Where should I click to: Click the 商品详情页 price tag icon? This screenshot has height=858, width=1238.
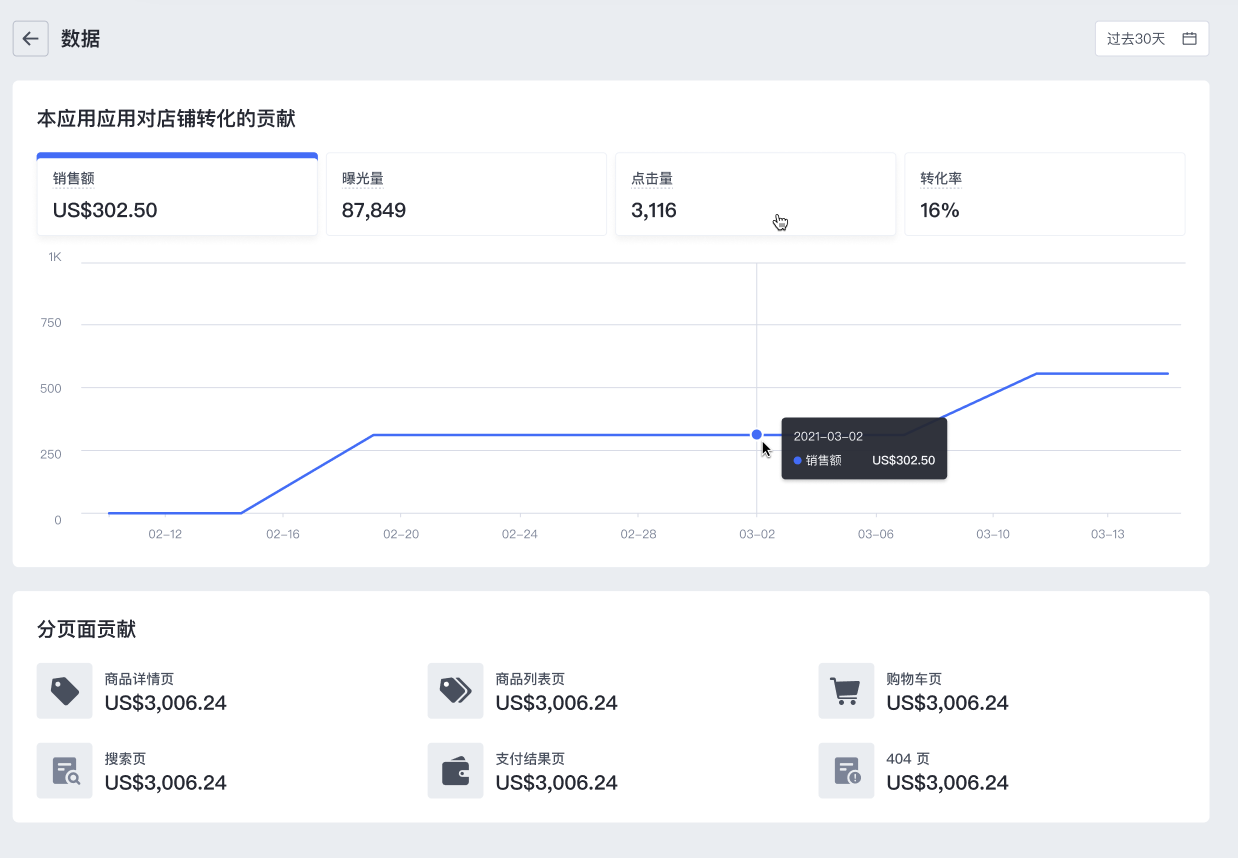point(65,691)
